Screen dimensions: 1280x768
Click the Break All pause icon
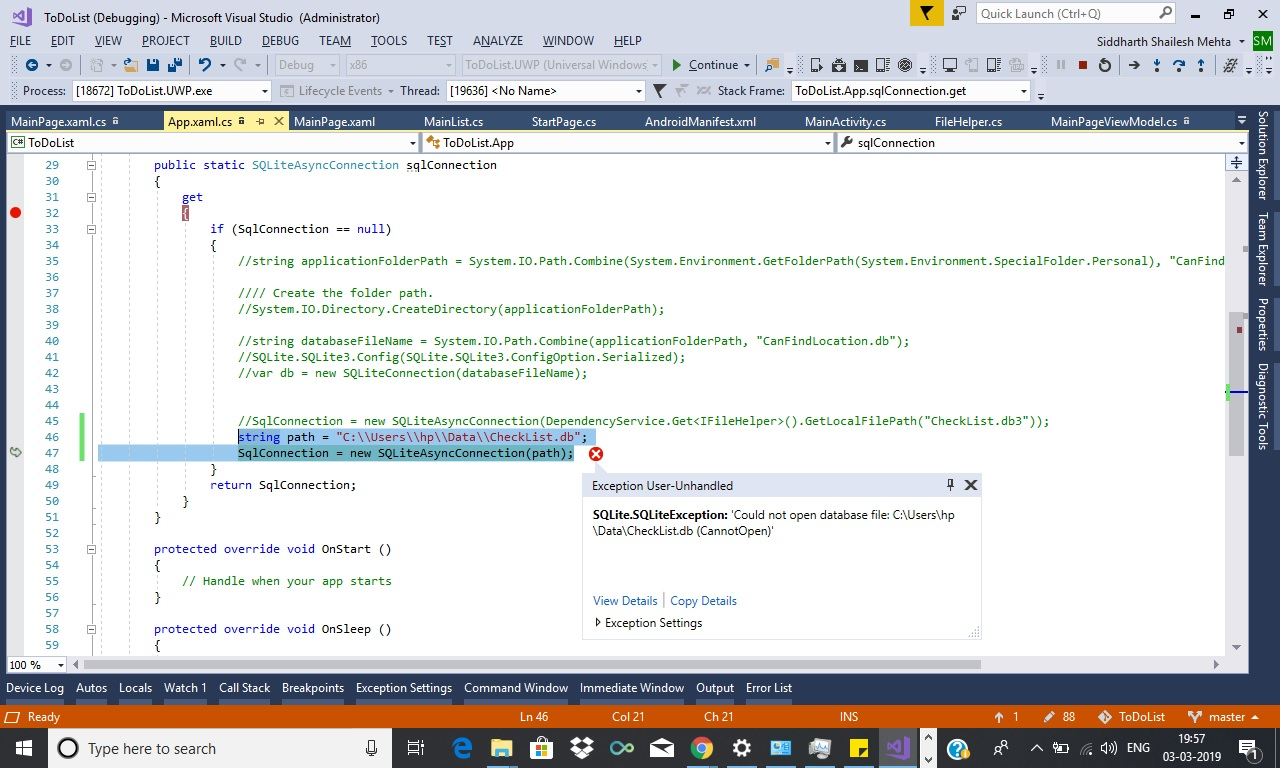pyautogui.click(x=1060, y=66)
